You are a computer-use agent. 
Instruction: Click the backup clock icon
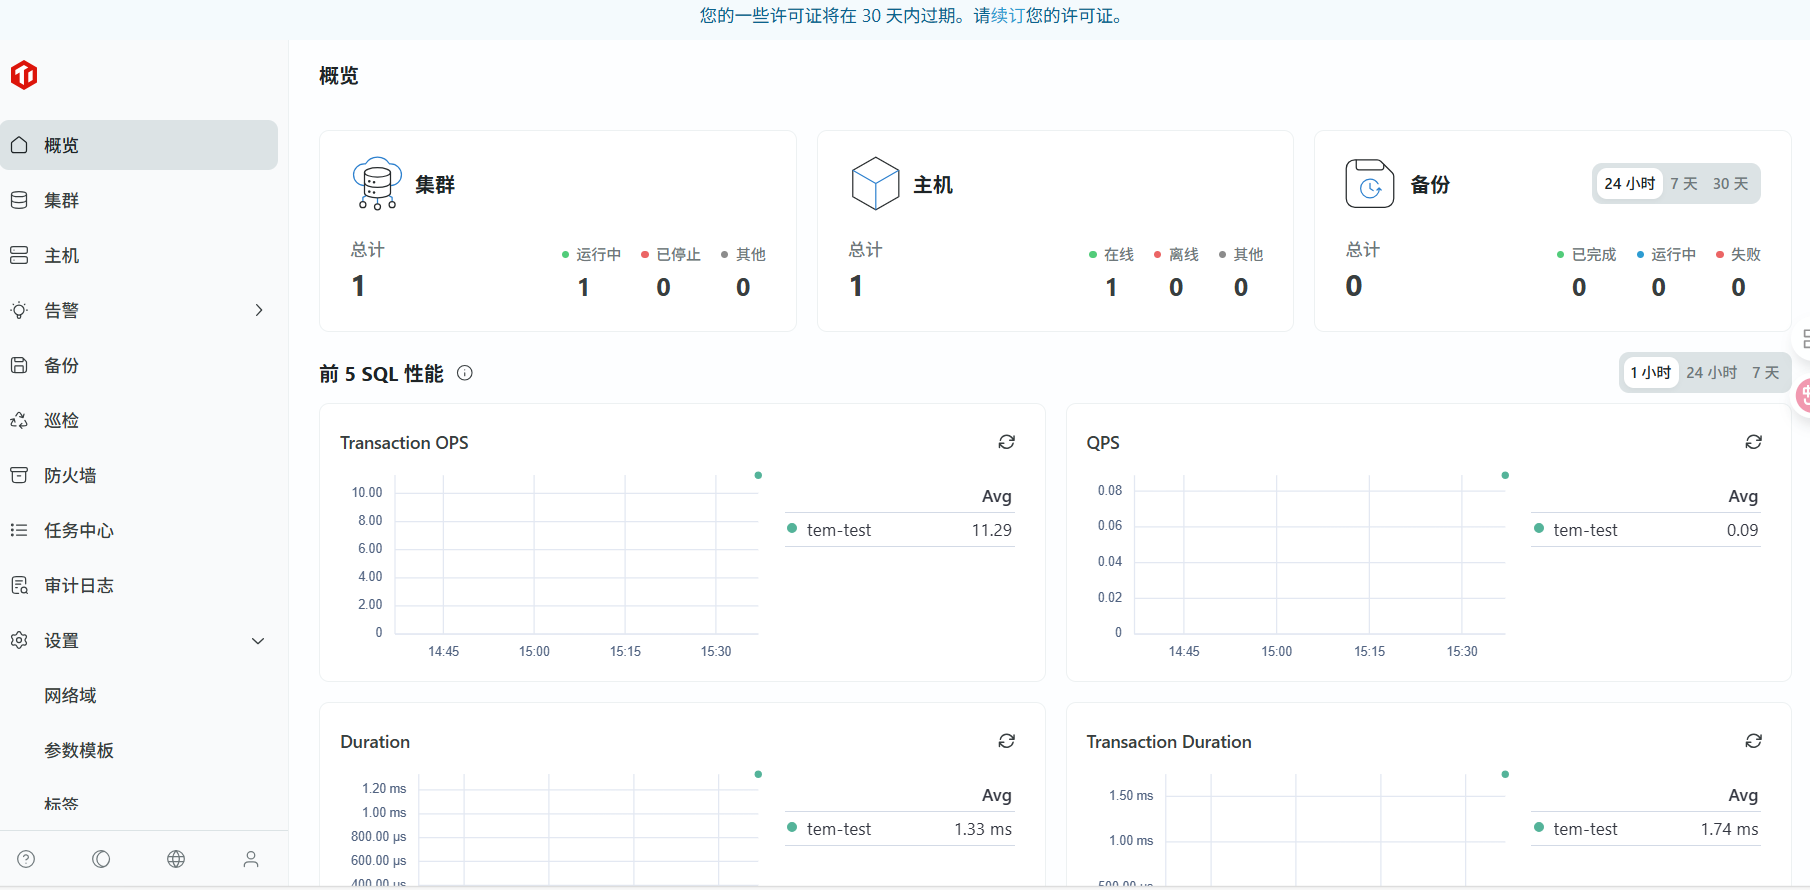pyautogui.click(x=1370, y=183)
